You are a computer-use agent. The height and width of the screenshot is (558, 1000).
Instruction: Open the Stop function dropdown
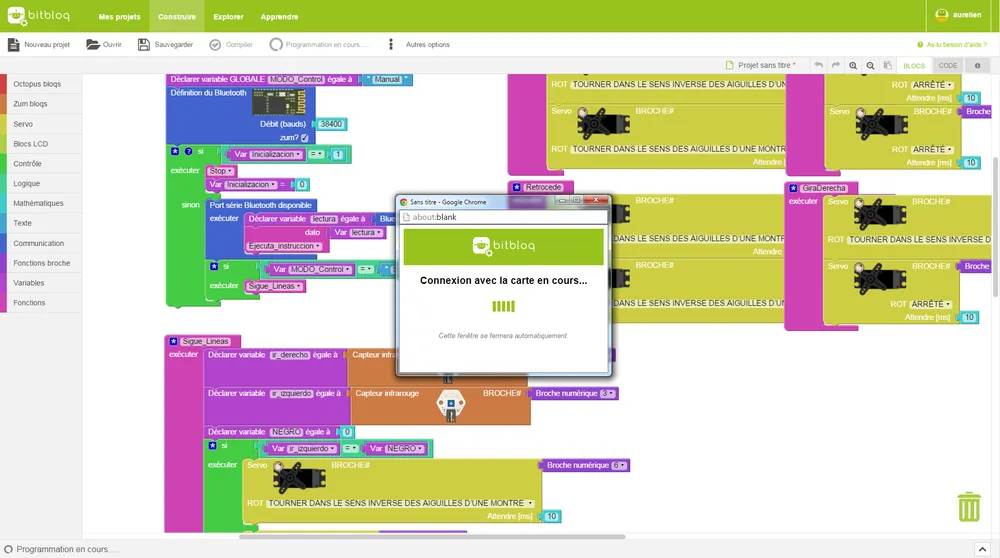pos(221,171)
